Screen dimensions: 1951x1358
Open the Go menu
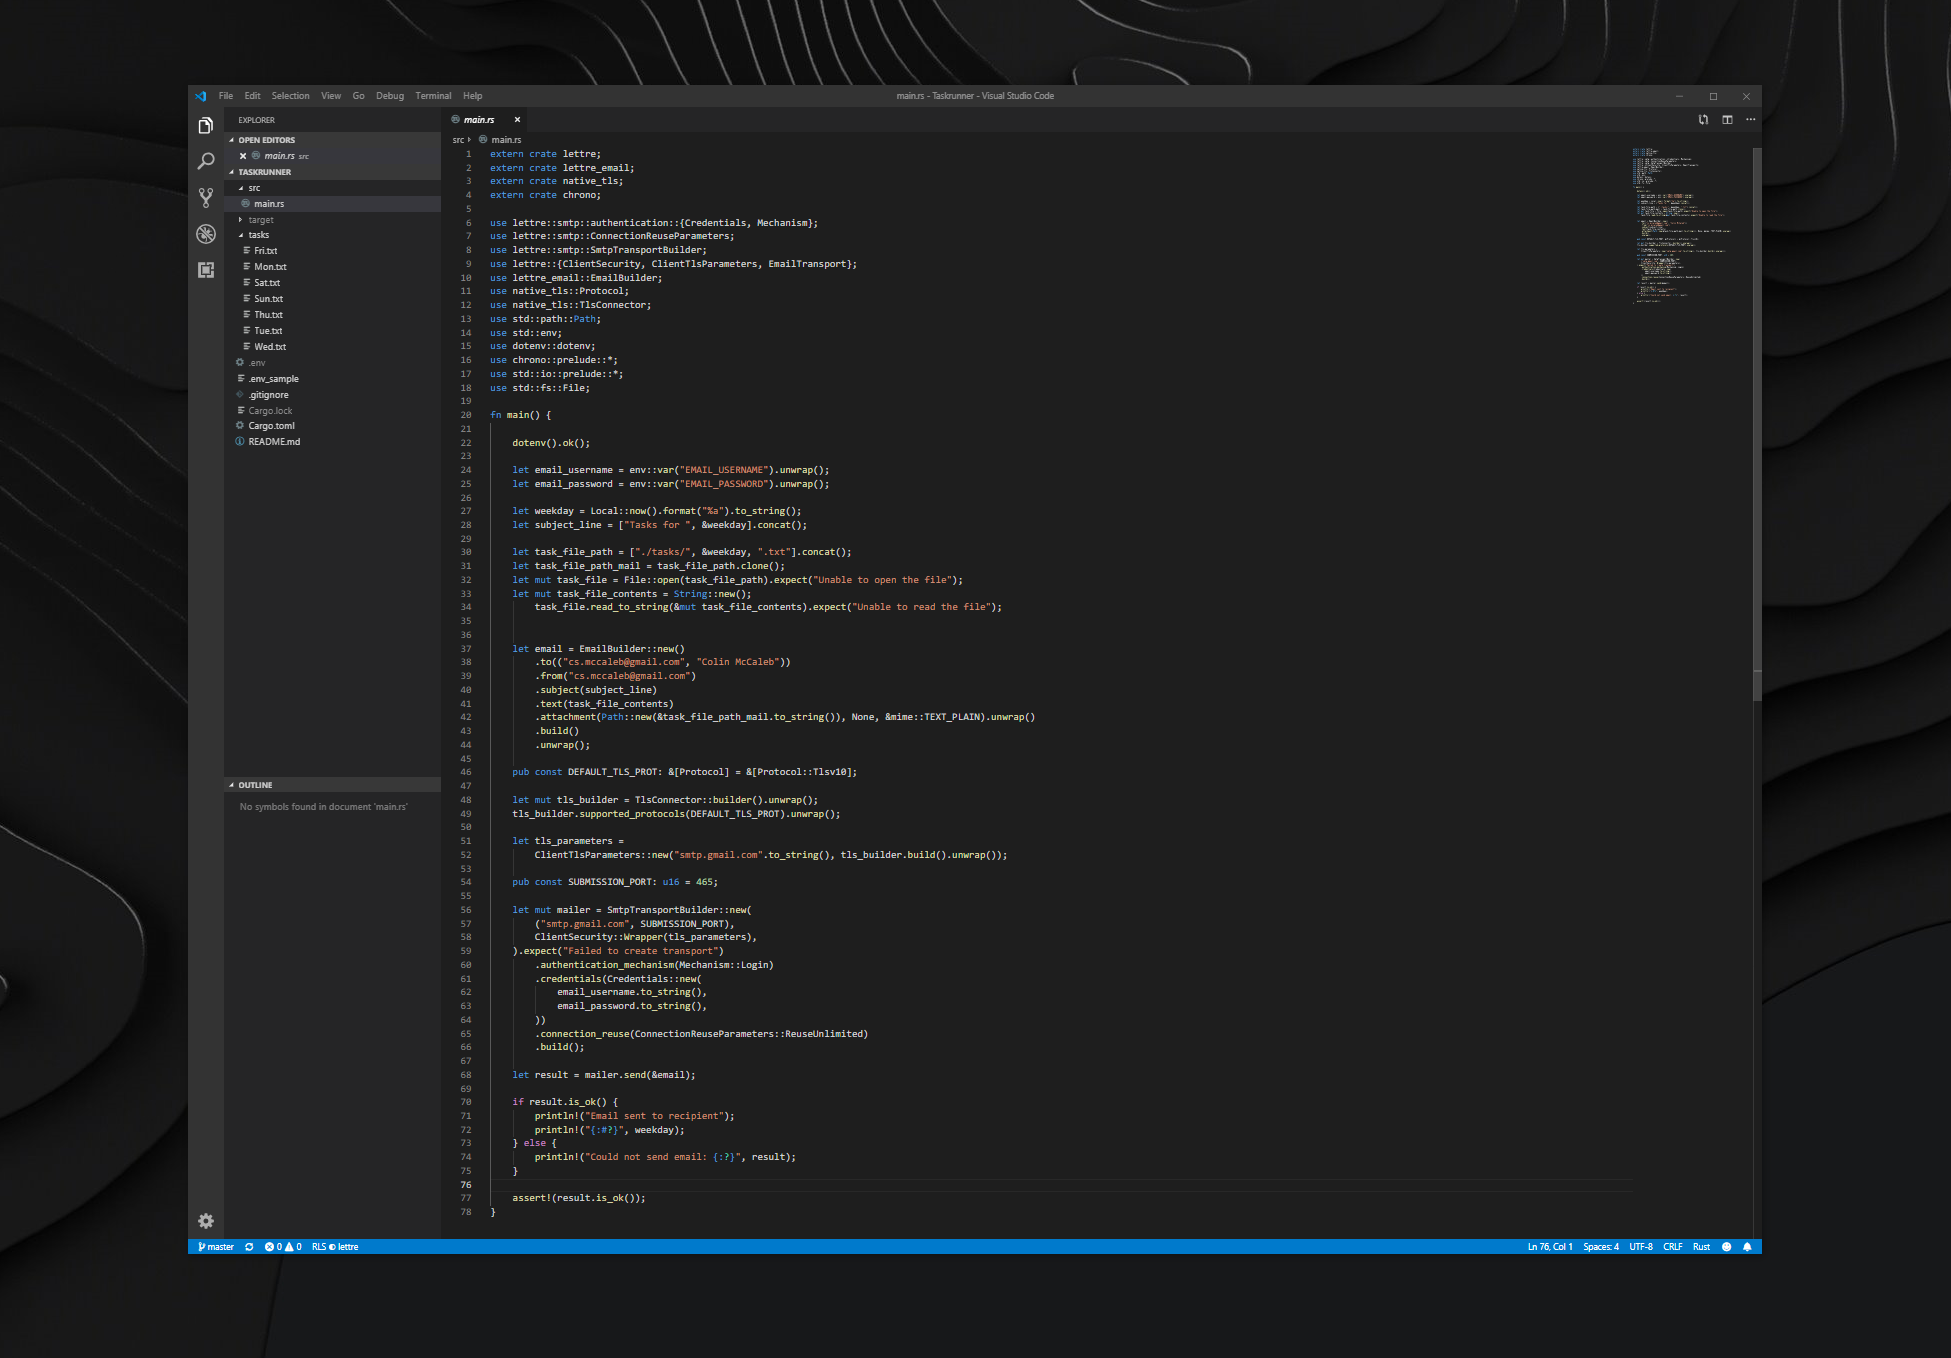pyautogui.click(x=358, y=96)
